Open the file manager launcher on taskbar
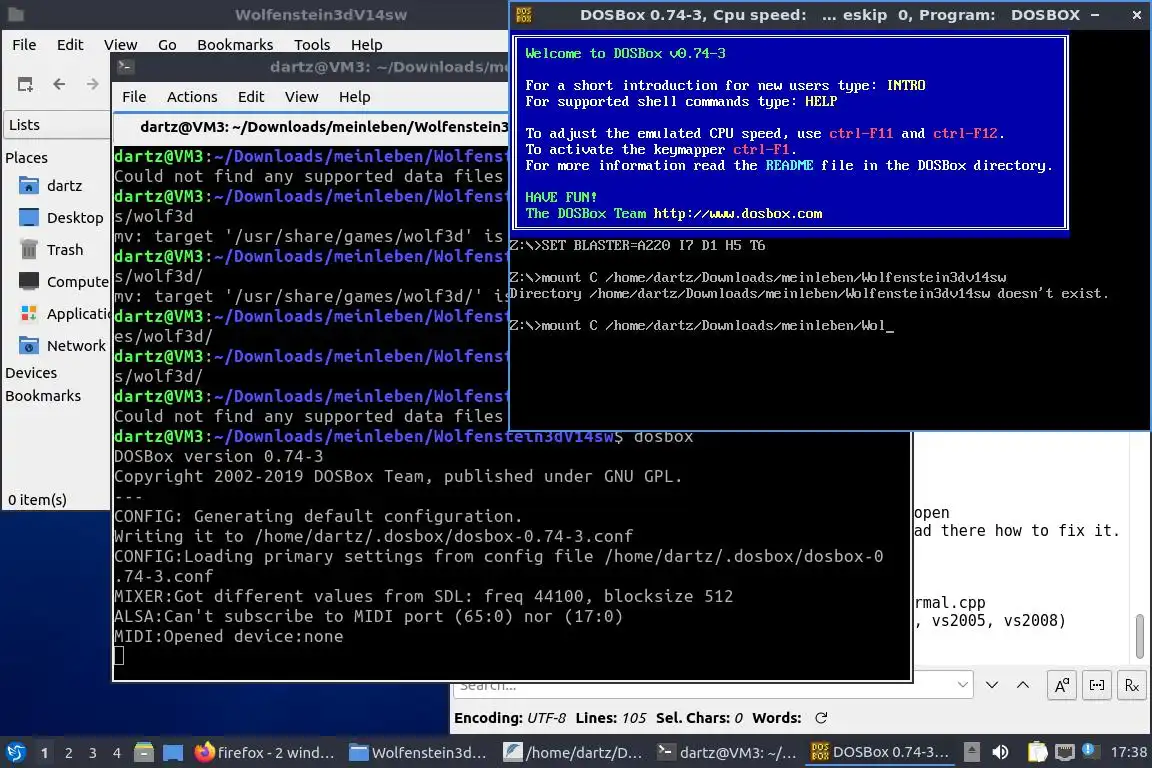Screen dimensions: 1152x768 tap(144, 753)
